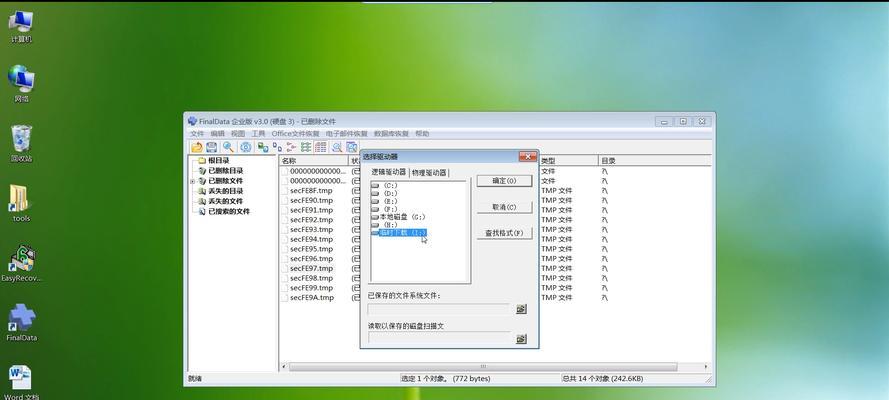The width and height of the screenshot is (889, 400).
Task: Click the horizontal scrollbar right arrow
Action: 706,367
